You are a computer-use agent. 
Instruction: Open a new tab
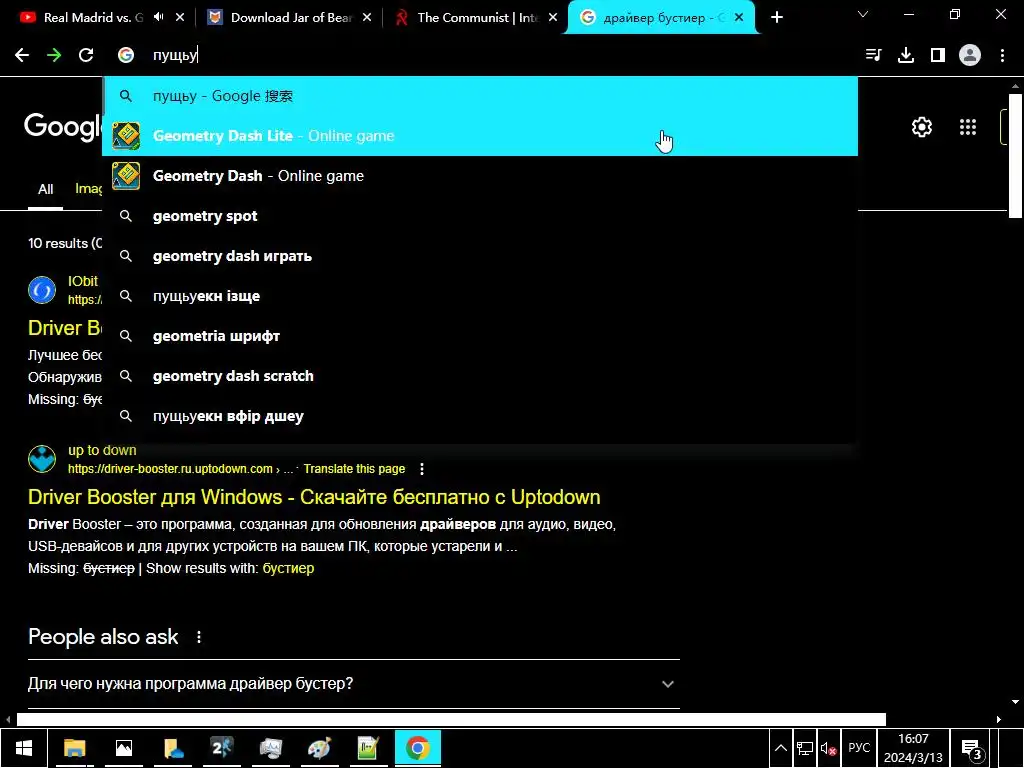(776, 18)
